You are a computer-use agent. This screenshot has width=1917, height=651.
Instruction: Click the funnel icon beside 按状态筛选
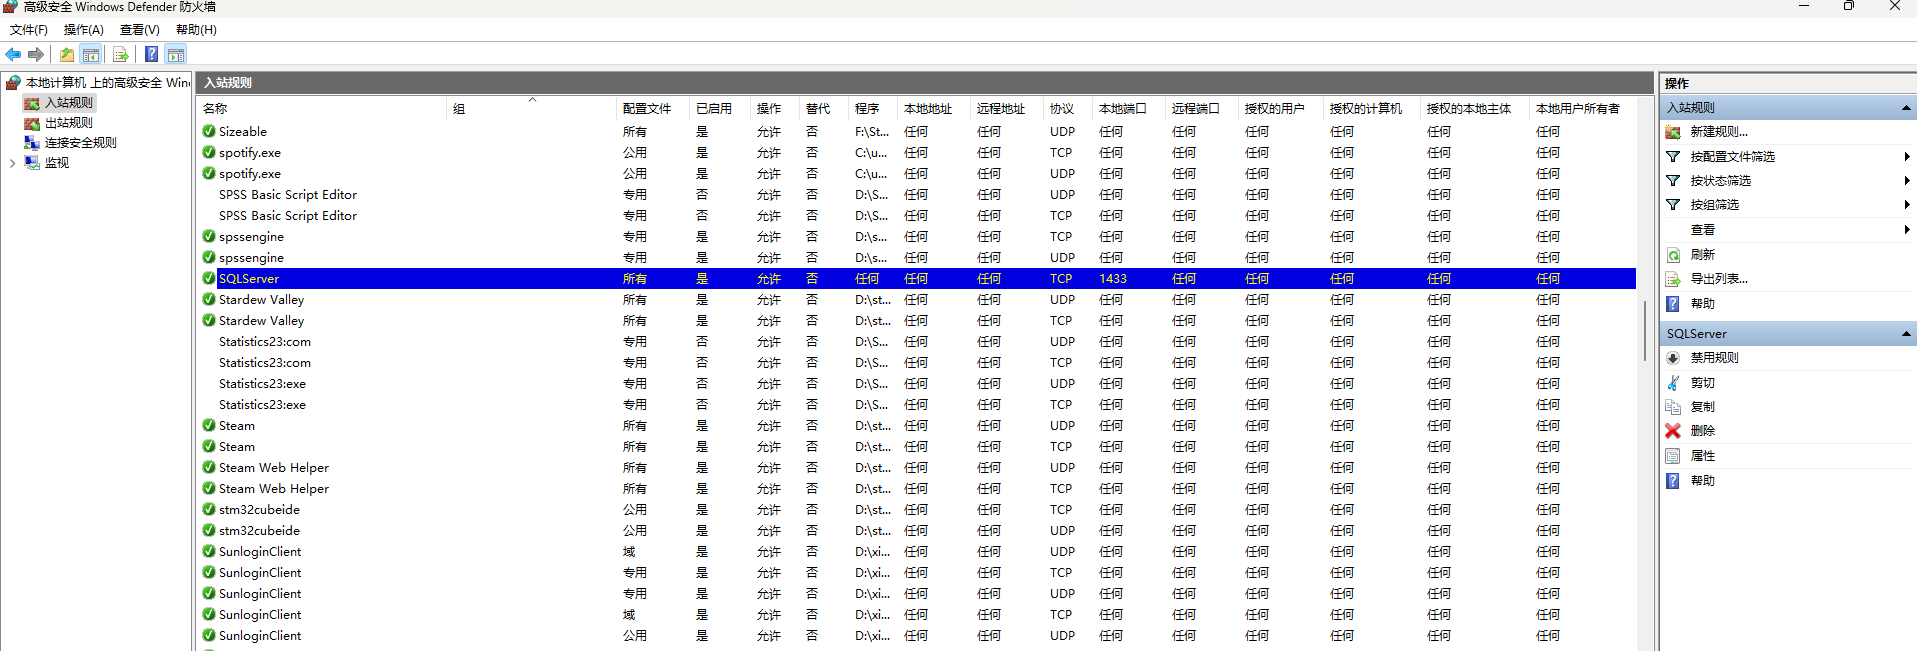[1673, 181]
